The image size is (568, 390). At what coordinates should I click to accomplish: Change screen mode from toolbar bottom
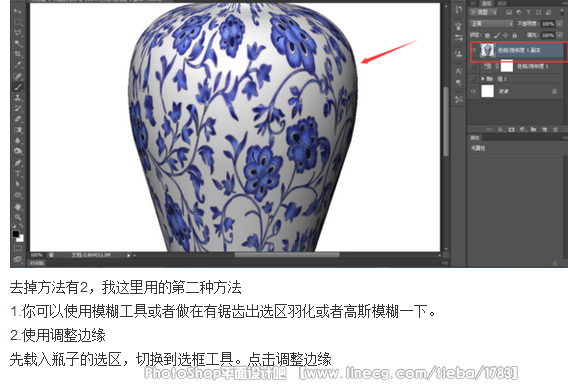18,259
